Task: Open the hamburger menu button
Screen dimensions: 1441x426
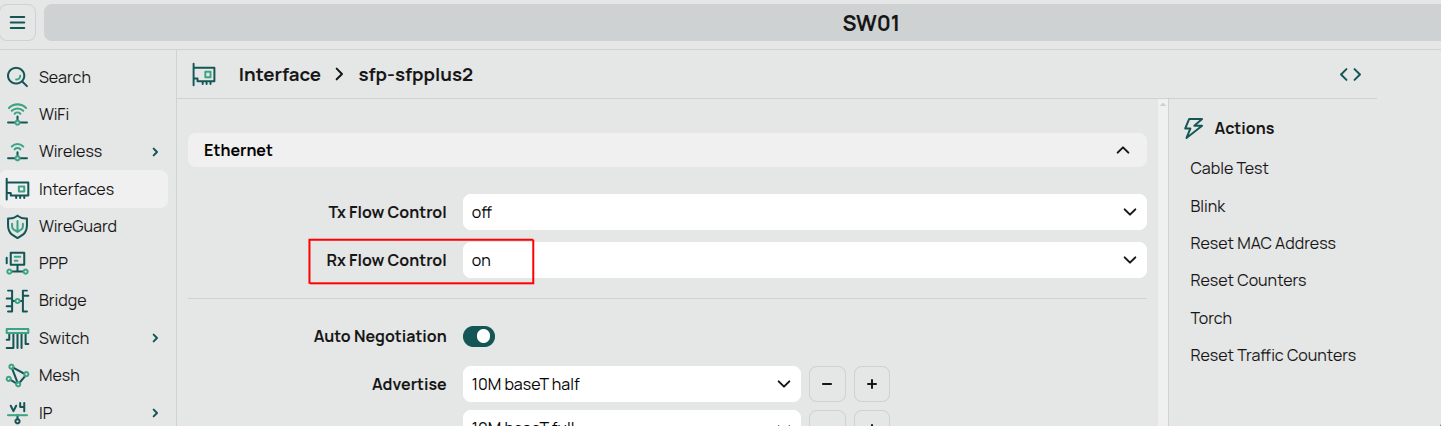Action: point(18,22)
